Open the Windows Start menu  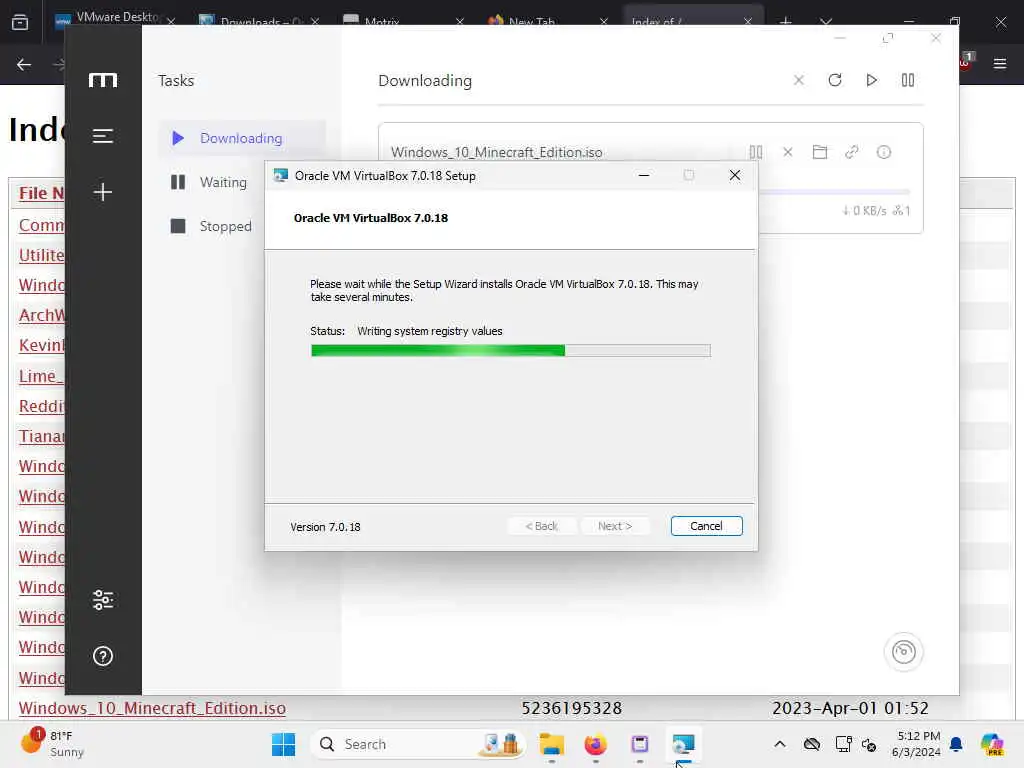pos(283,744)
